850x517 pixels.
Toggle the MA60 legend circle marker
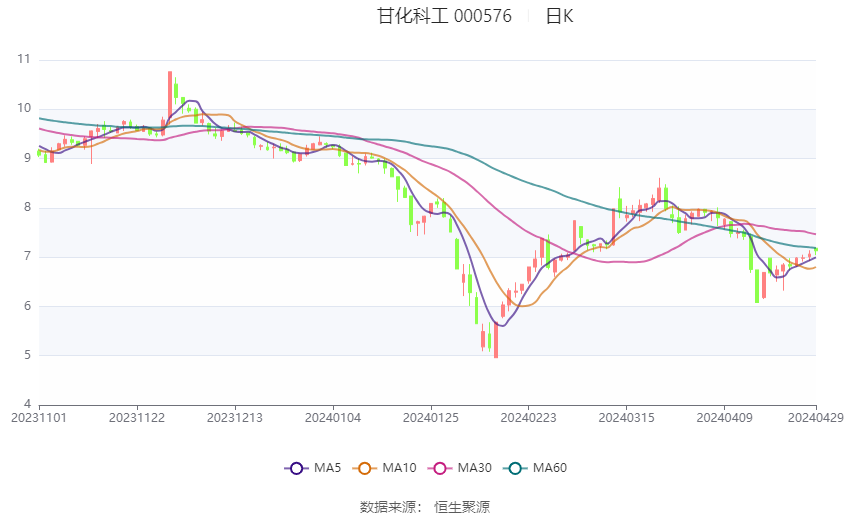516,468
